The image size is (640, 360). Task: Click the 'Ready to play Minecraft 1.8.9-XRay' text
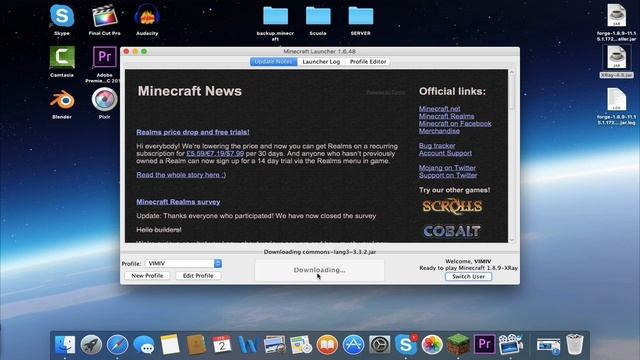468,268
